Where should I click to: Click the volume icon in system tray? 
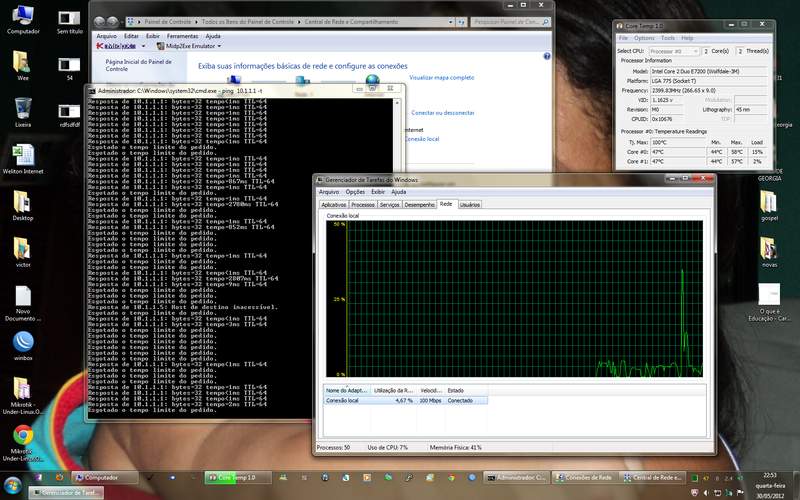click(x=706, y=492)
